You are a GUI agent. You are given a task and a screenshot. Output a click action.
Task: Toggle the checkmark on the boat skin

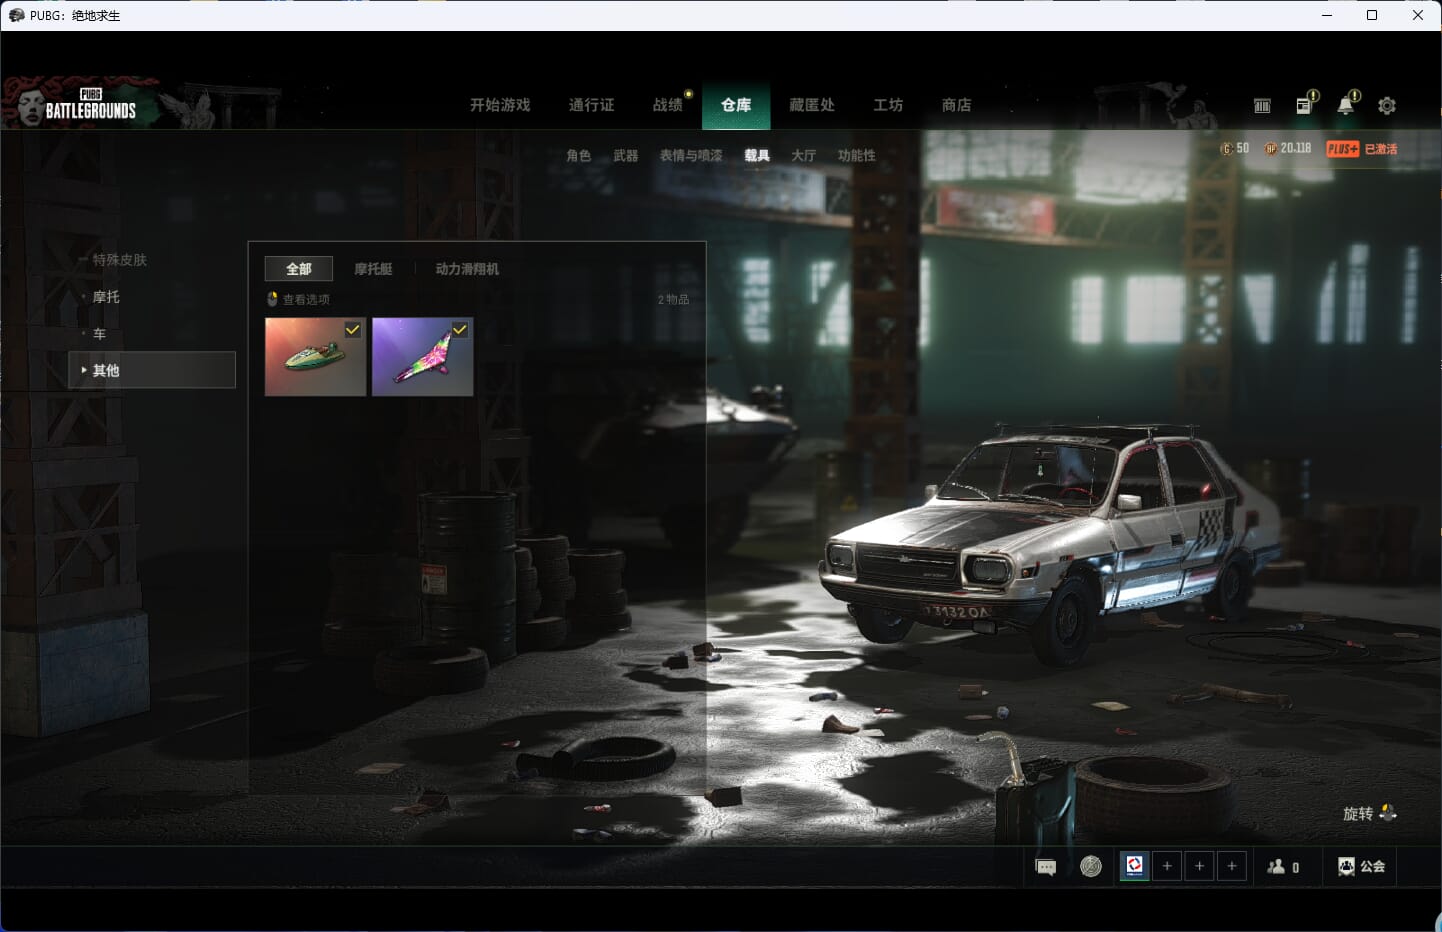point(353,329)
